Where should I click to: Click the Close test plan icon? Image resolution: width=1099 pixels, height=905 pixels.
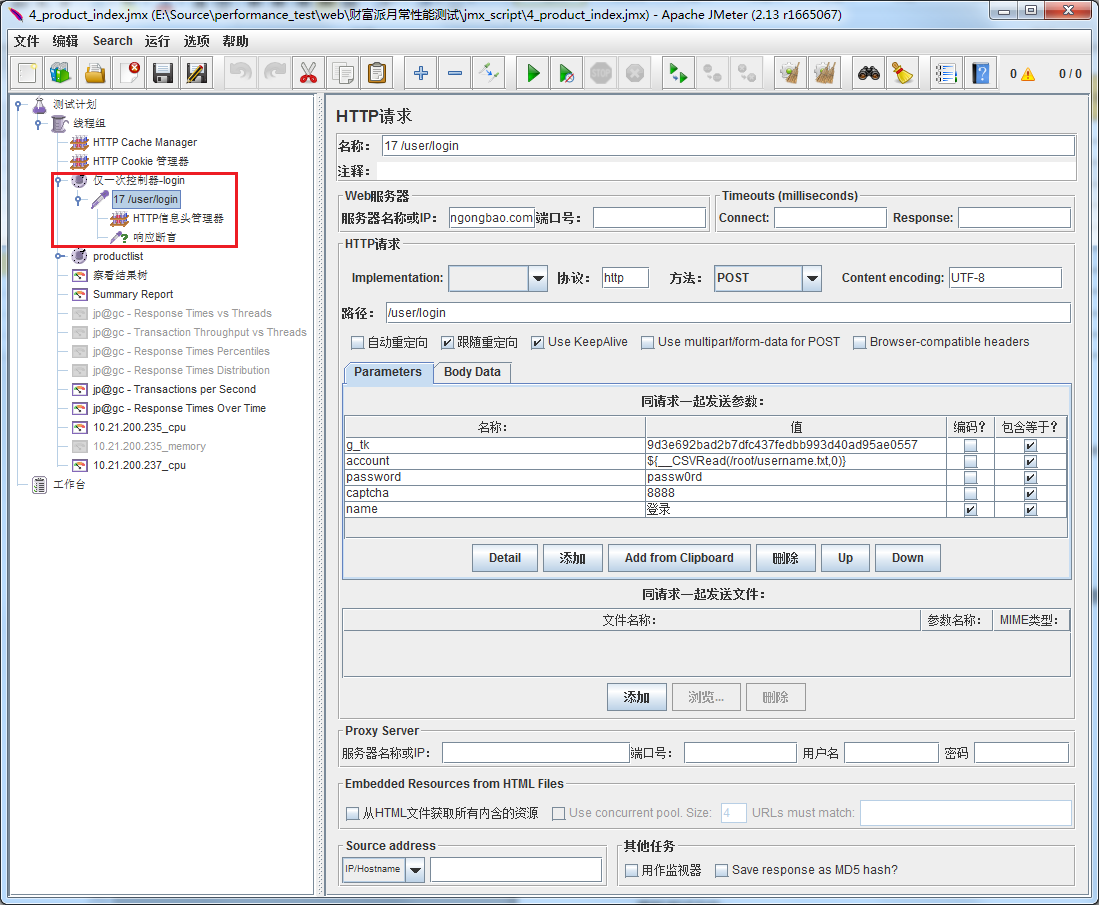(129, 73)
